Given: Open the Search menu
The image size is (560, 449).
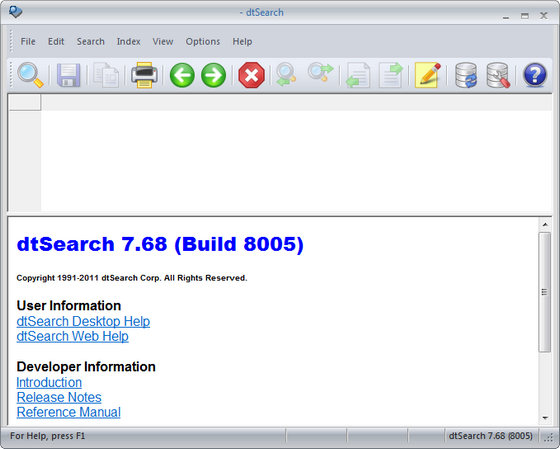Looking at the screenshot, I should click(x=90, y=41).
